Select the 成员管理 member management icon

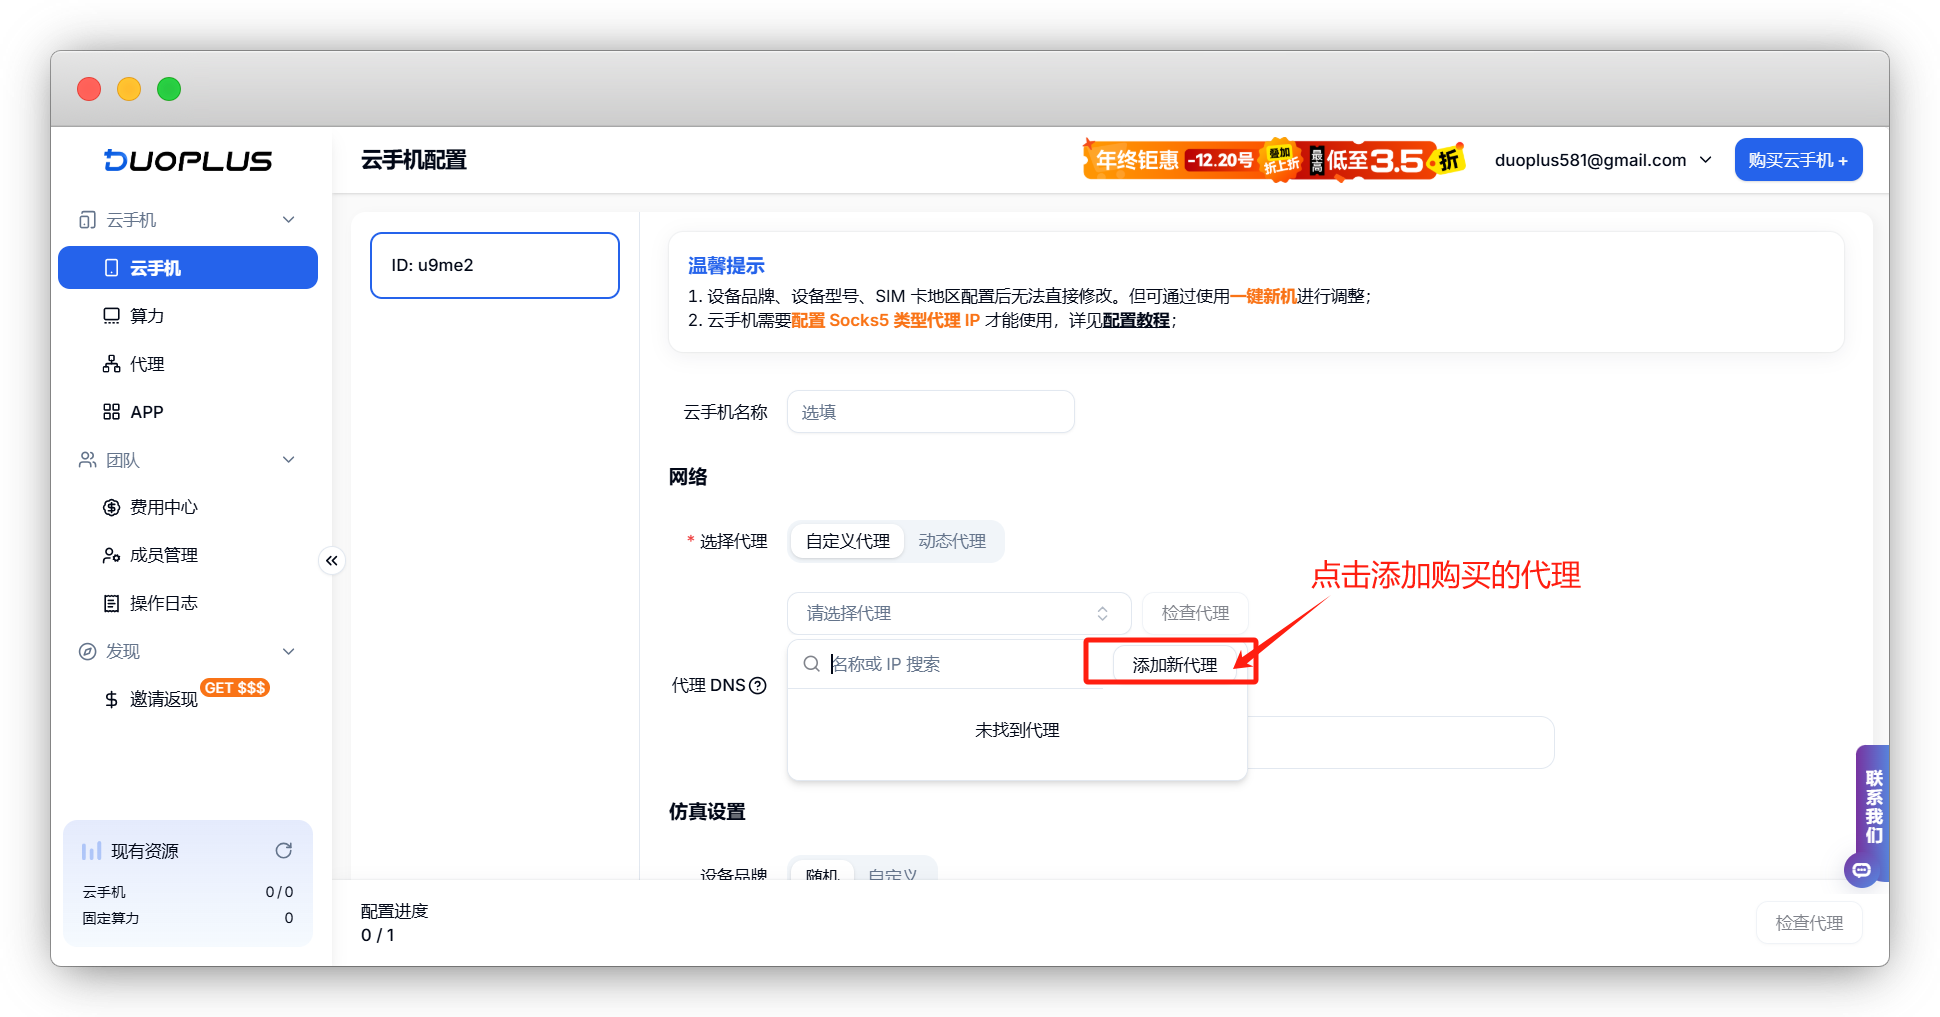pos(112,555)
